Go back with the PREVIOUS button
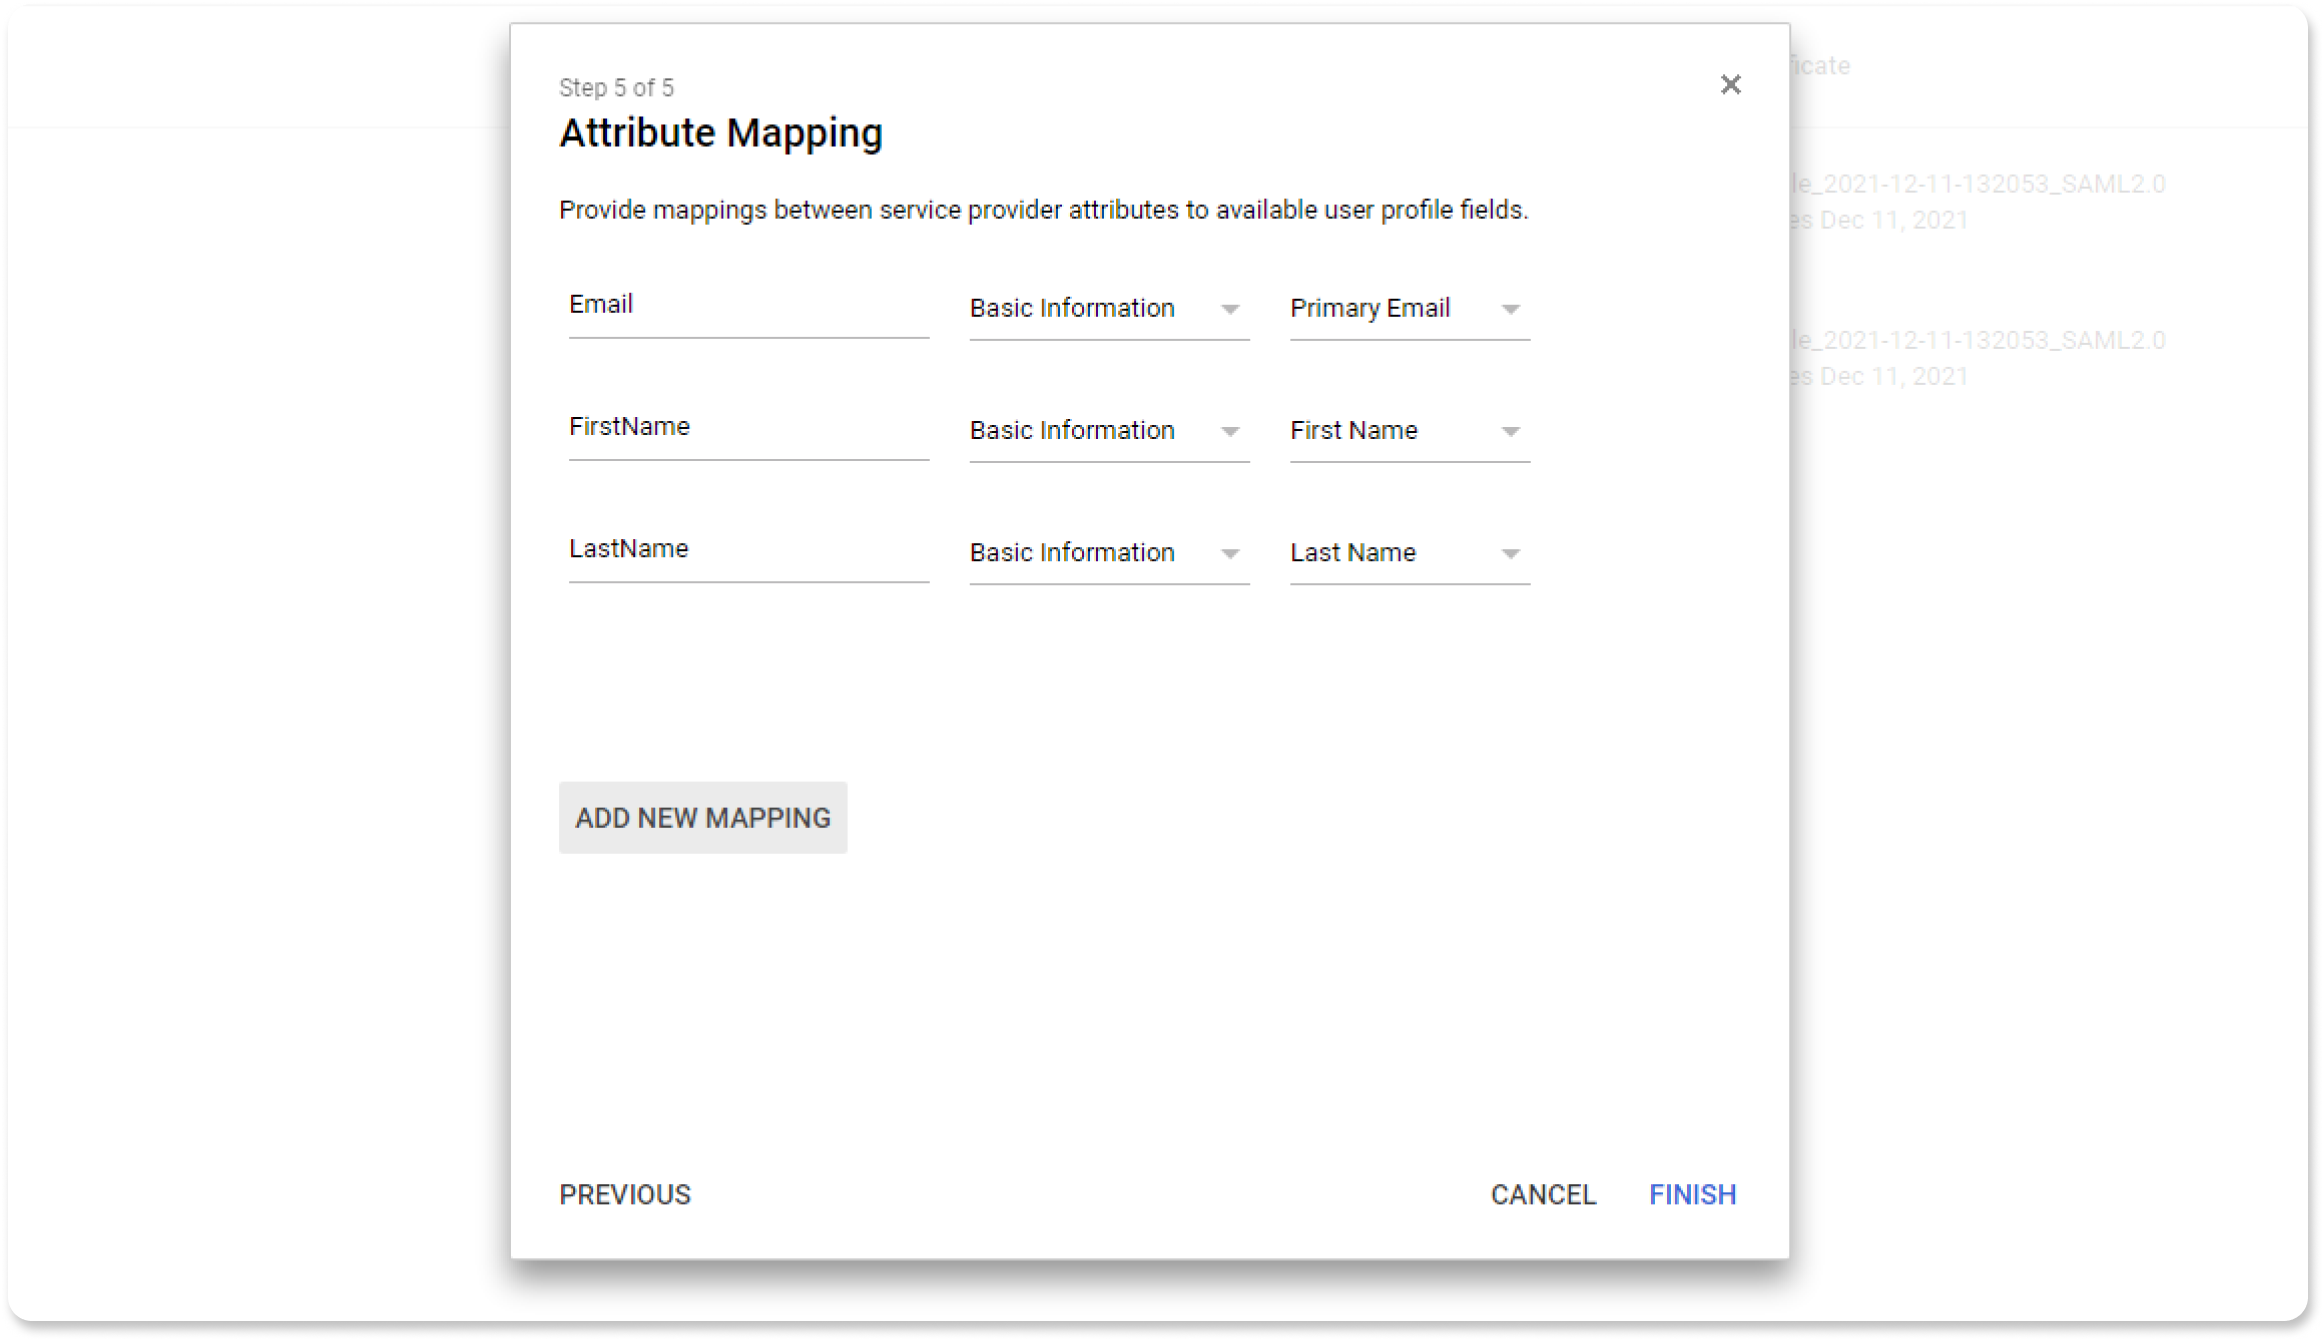 (625, 1194)
